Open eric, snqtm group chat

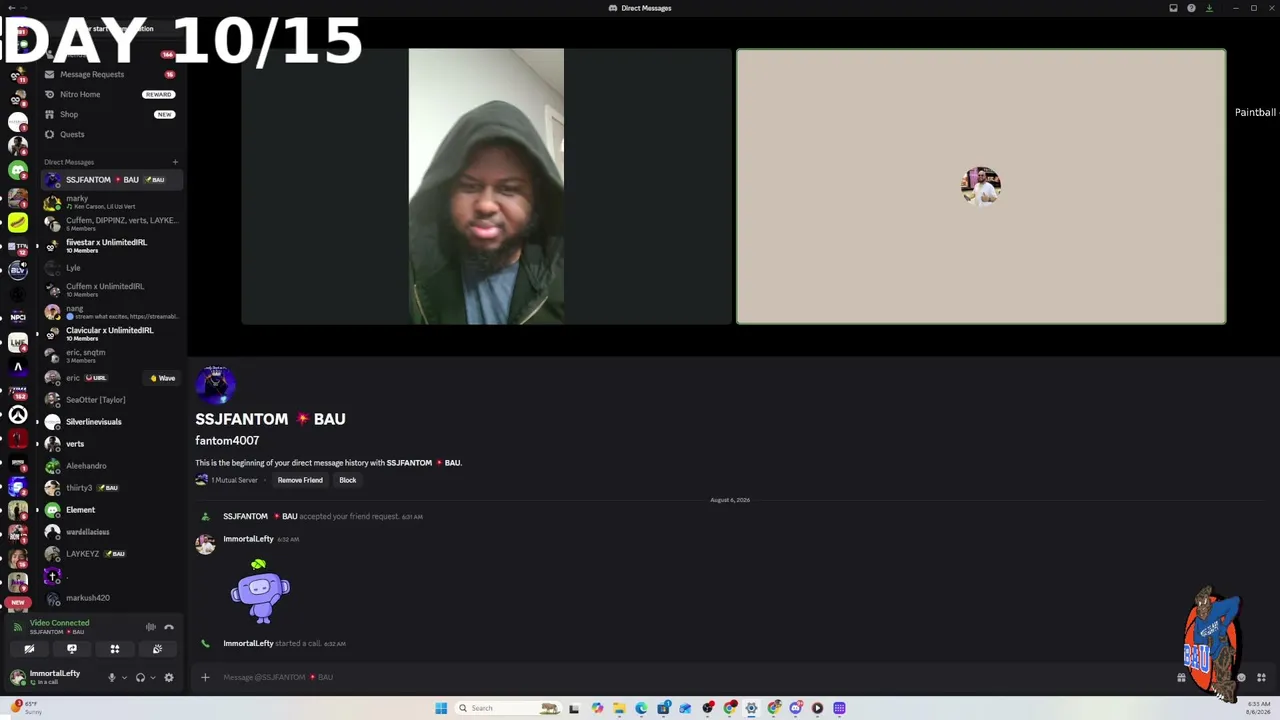[110, 356]
